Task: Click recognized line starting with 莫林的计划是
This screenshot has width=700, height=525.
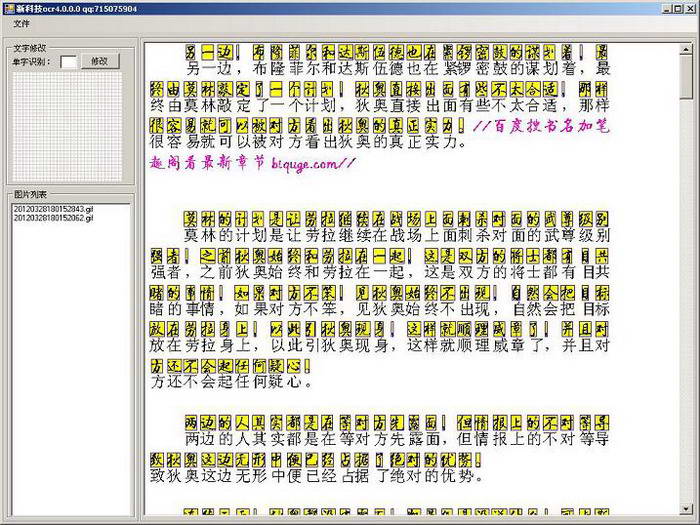Action: (397, 235)
